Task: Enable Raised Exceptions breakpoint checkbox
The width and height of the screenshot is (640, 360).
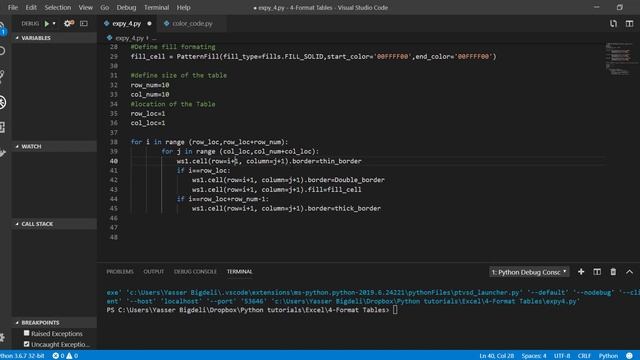Action: tap(27, 333)
